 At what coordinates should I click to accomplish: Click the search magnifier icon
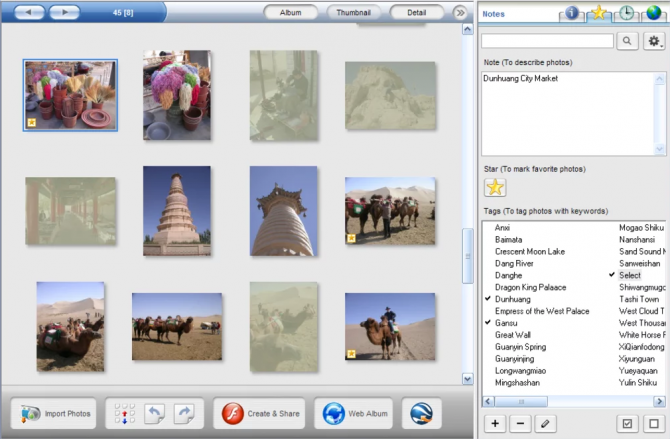tap(628, 41)
